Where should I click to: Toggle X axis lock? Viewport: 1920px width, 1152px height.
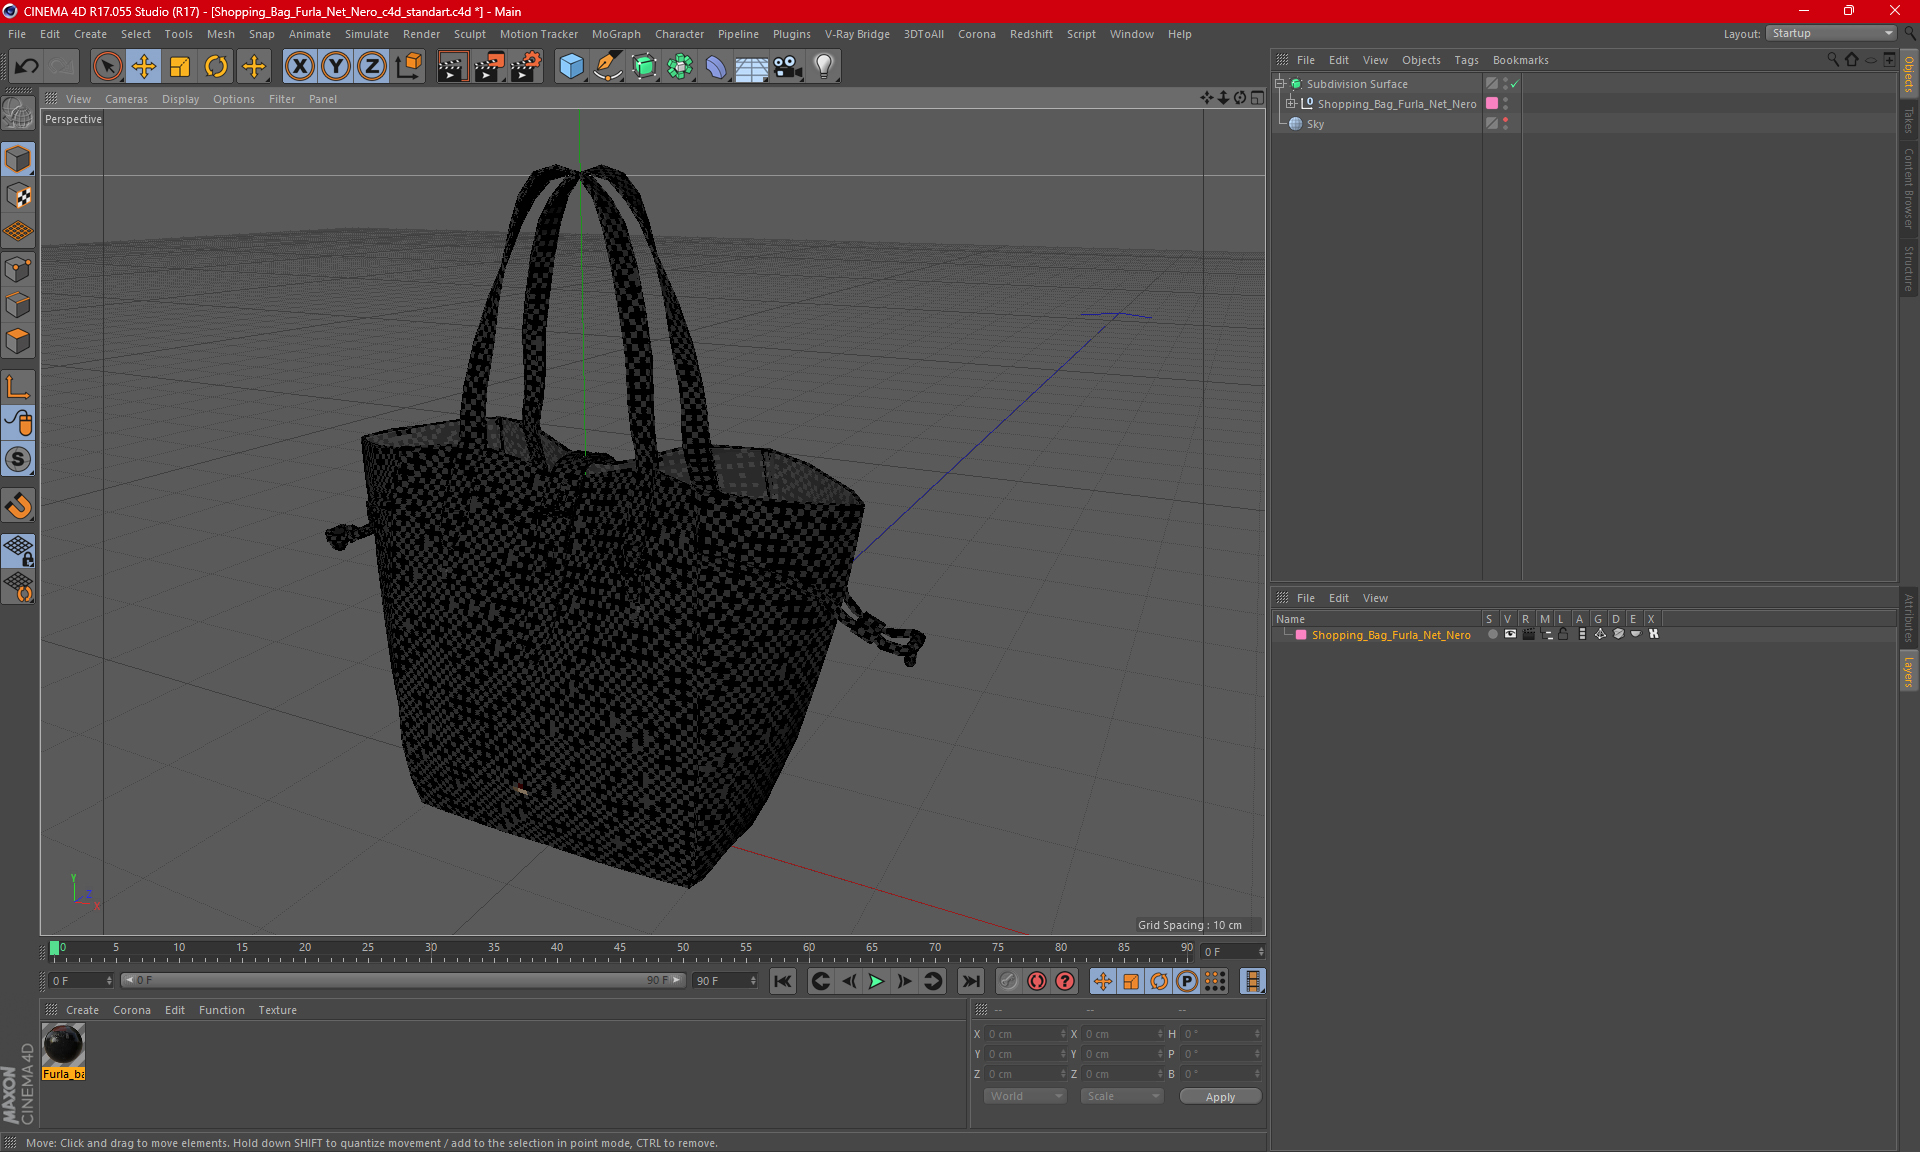coord(299,66)
